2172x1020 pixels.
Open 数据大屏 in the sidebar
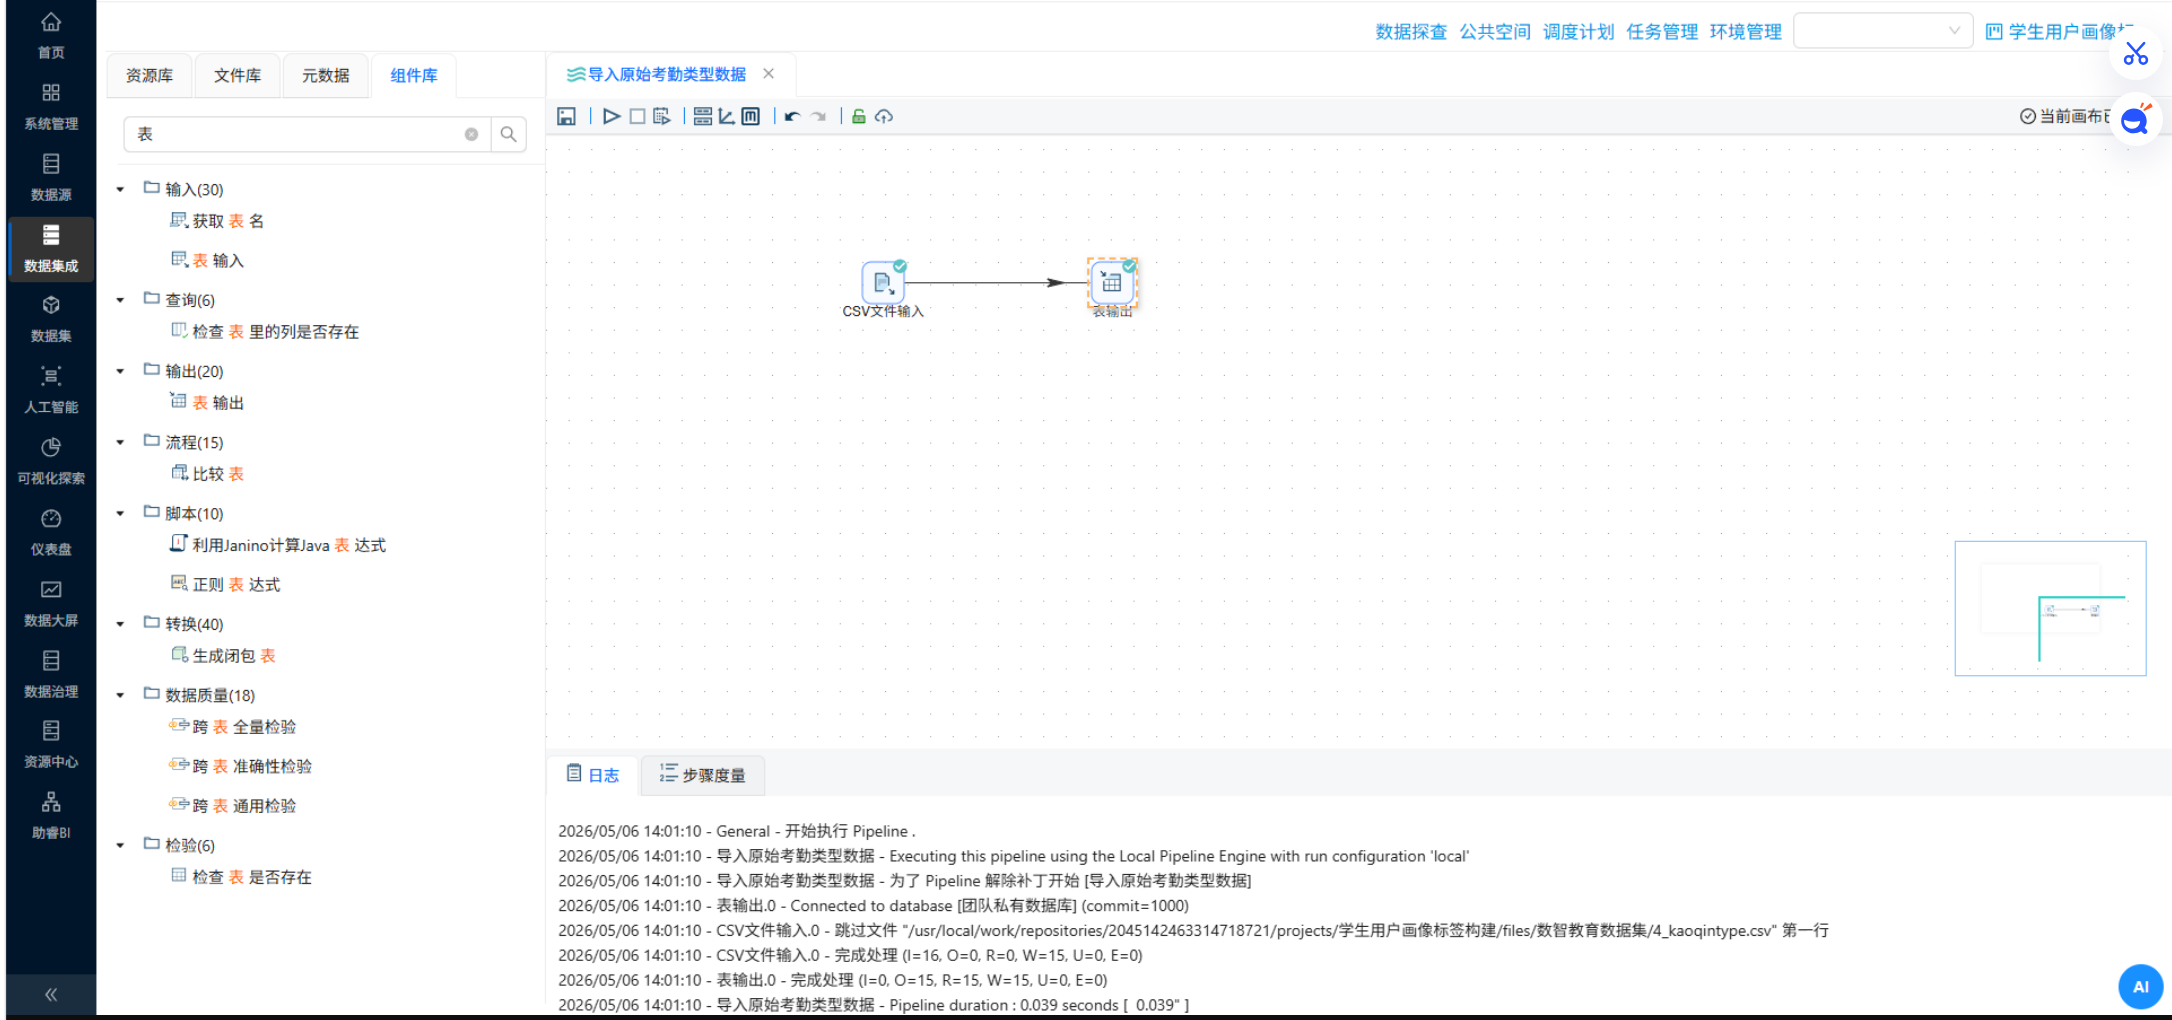[51, 602]
